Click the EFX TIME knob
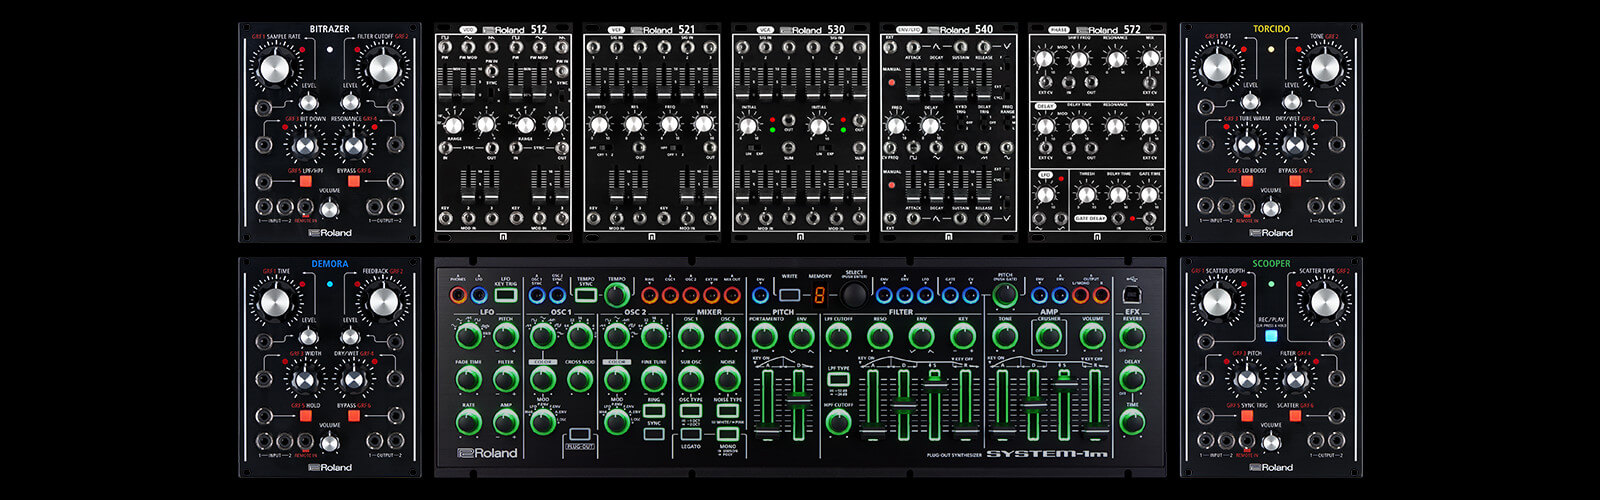This screenshot has height=500, width=1600. 1132,421
